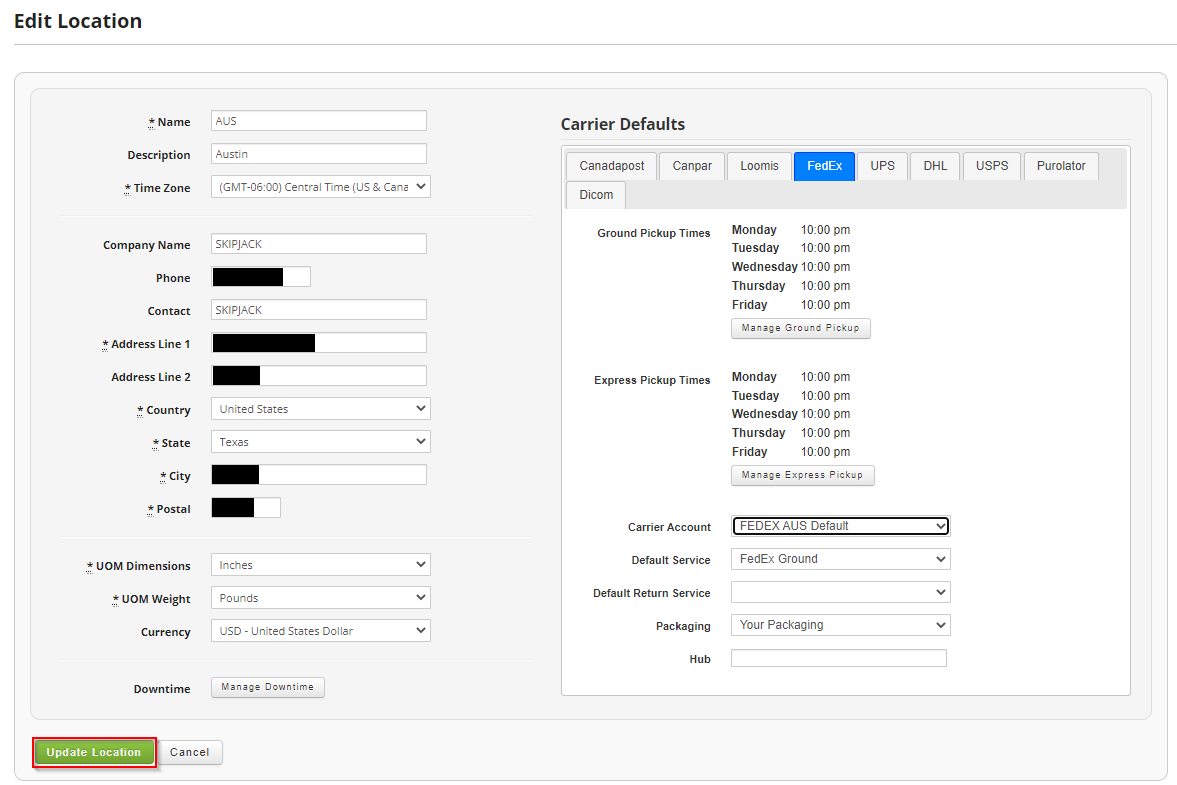Open the Canadapost carrier tab
Screen dimensions: 1177x785
(x=610, y=166)
